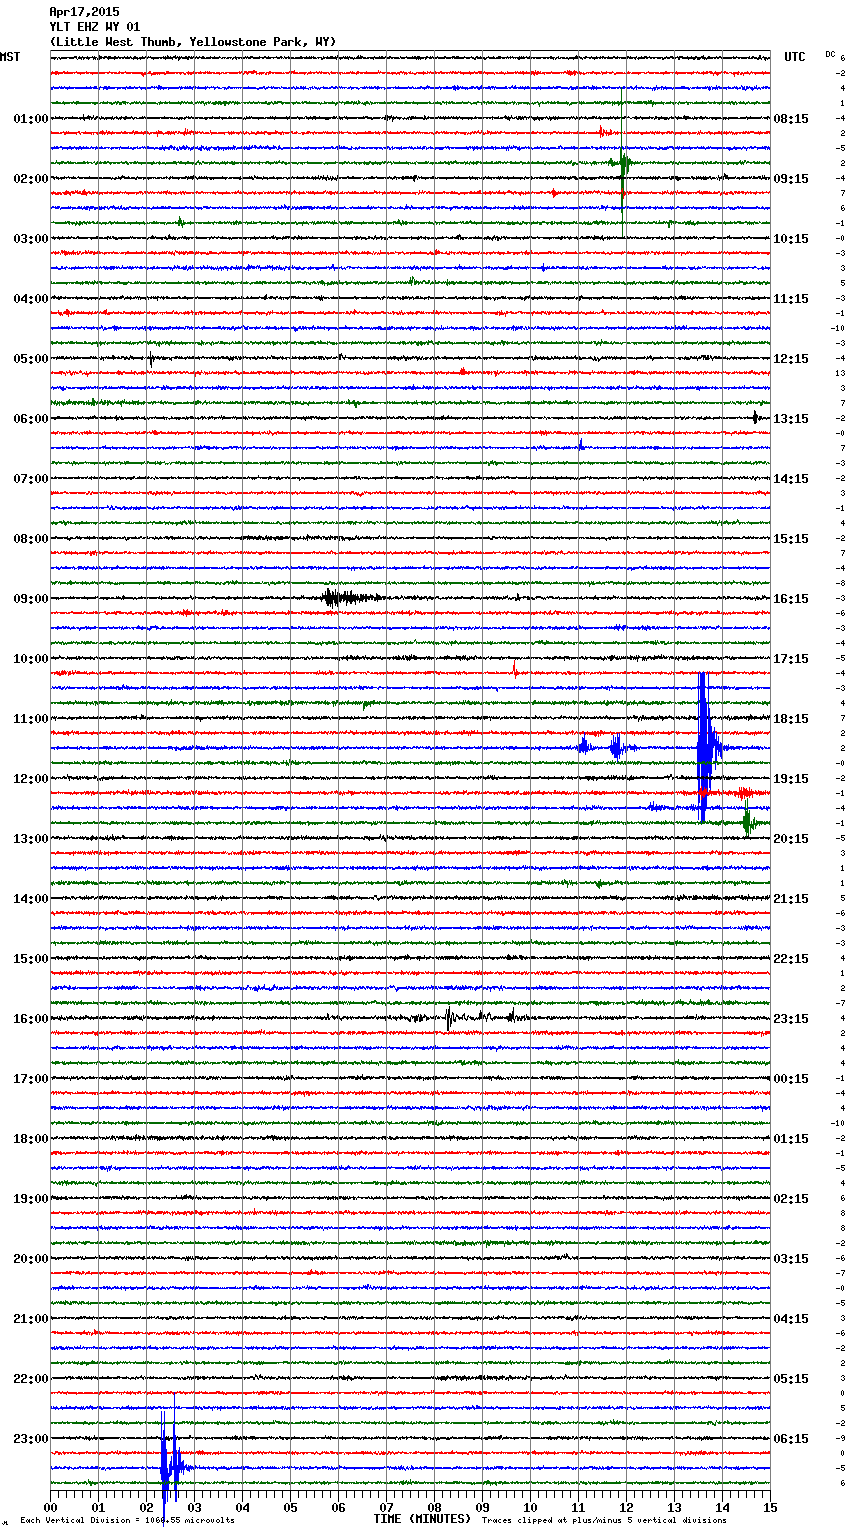850x1534 pixels.
Task: Click the Each Vertical Division scale note
Action: 127,1521
